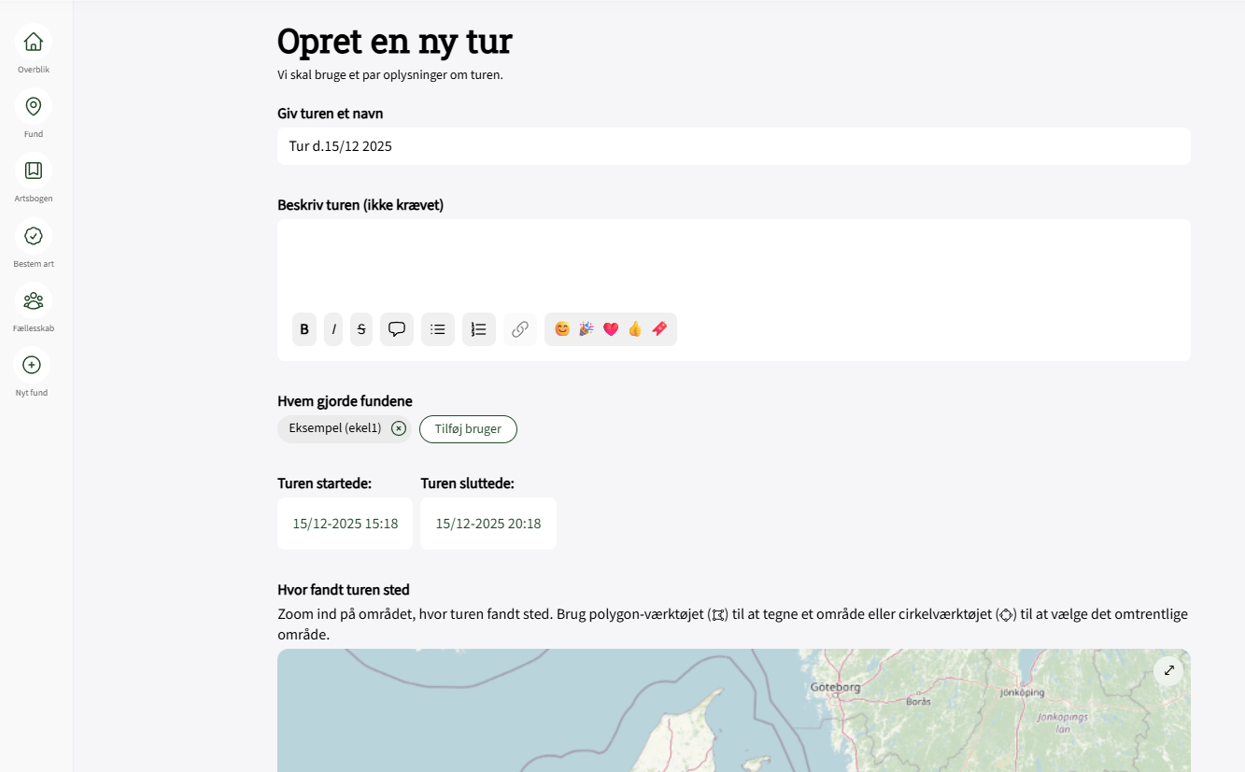Expand the map to fullscreen

(1168, 670)
